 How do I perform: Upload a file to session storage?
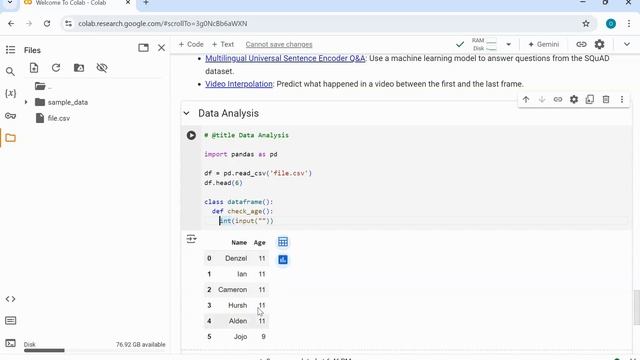click(x=34, y=68)
